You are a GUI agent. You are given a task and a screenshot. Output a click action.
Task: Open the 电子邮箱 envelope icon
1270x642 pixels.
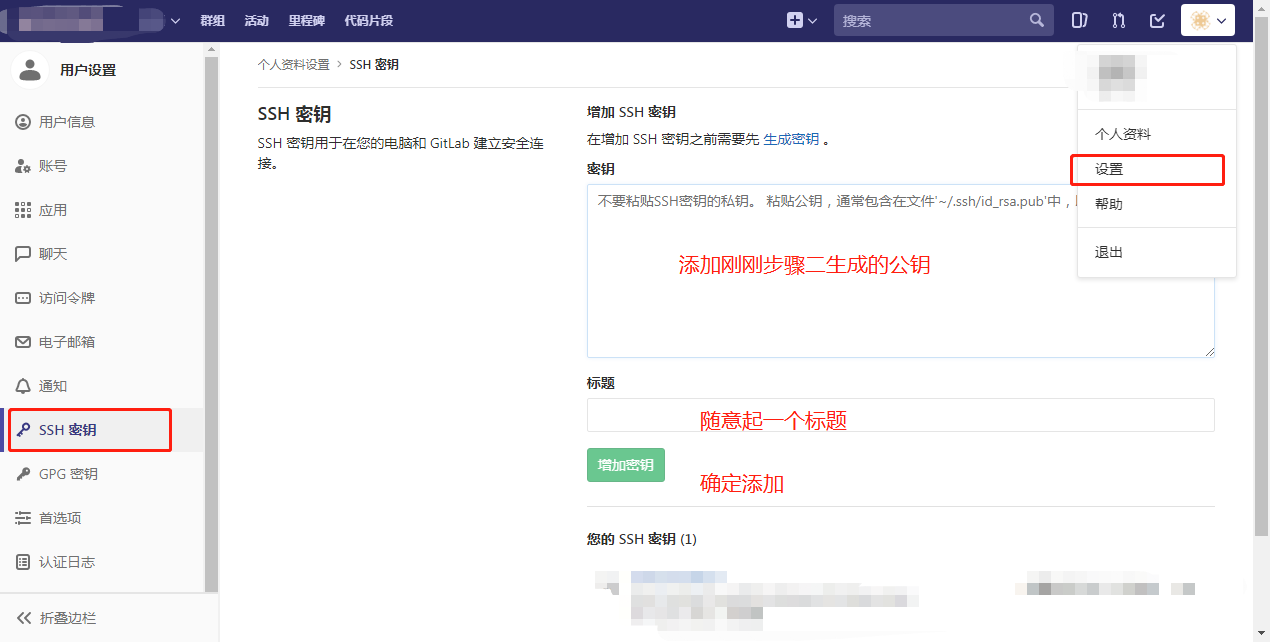tap(23, 342)
